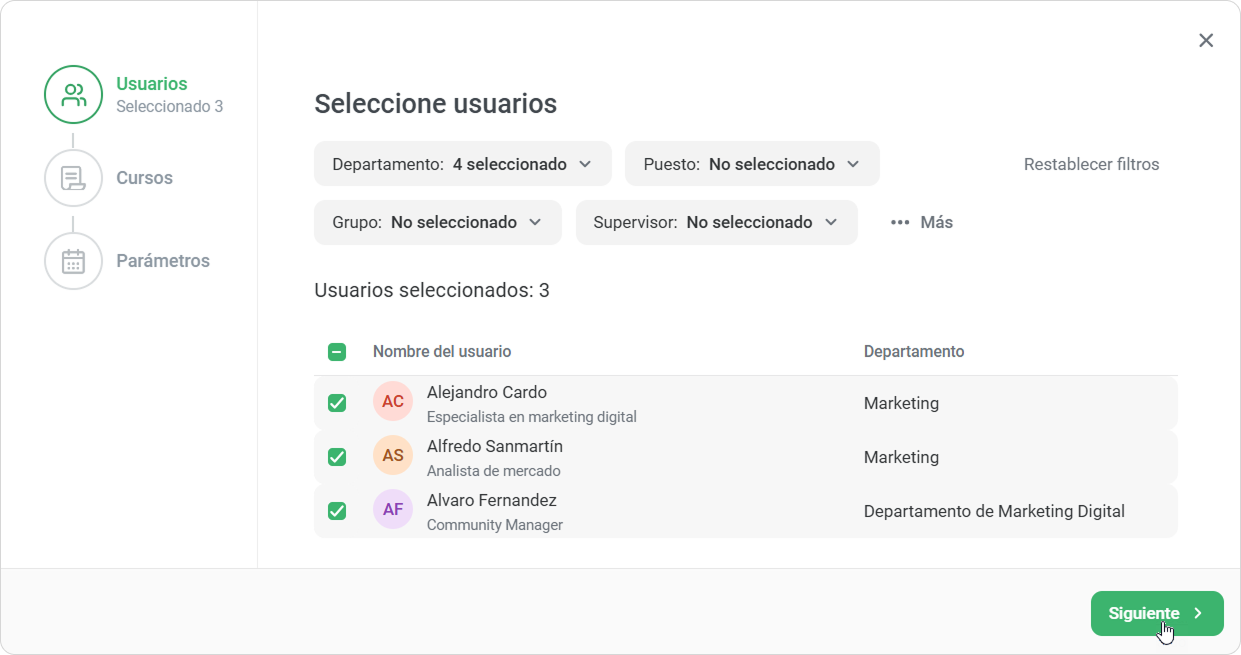
Task: Open the Más three-dots filter option
Action: coord(921,222)
